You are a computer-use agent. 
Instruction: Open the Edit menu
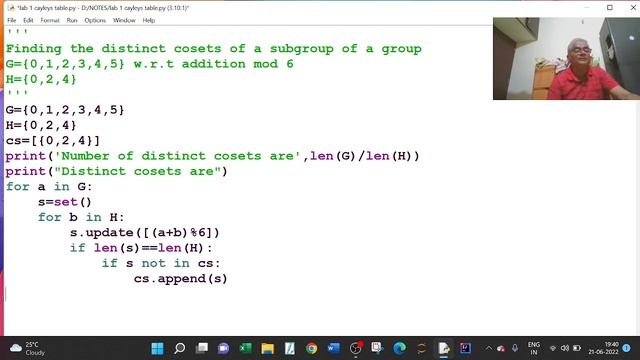tap(28, 20)
